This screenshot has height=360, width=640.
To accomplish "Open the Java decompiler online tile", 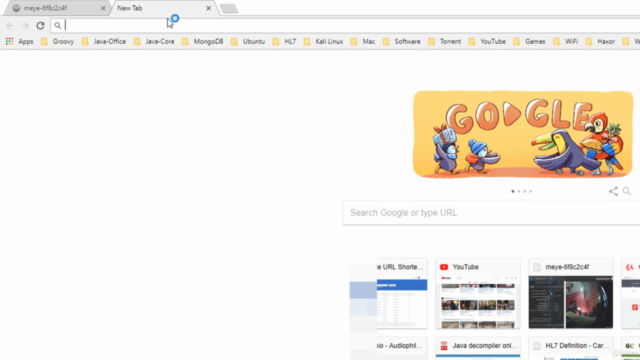I will [478, 348].
